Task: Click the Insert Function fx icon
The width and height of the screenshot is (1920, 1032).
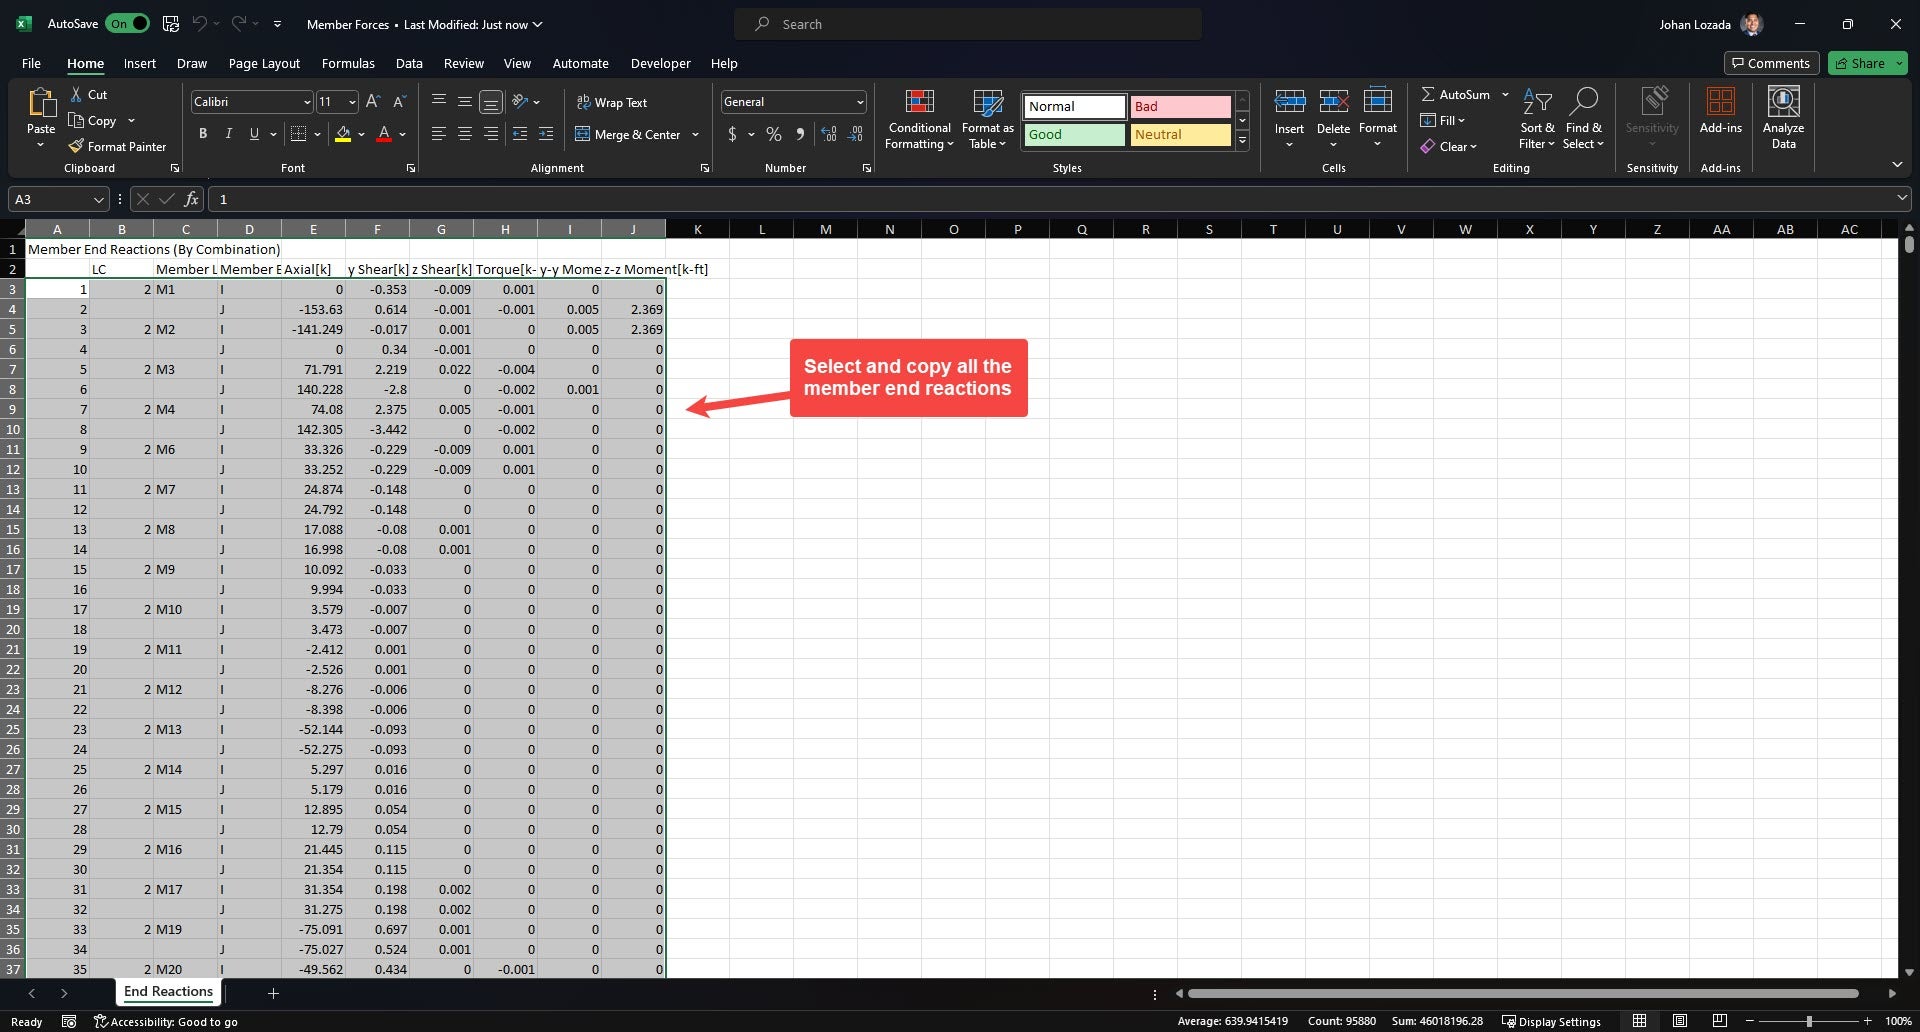Action: point(191,199)
